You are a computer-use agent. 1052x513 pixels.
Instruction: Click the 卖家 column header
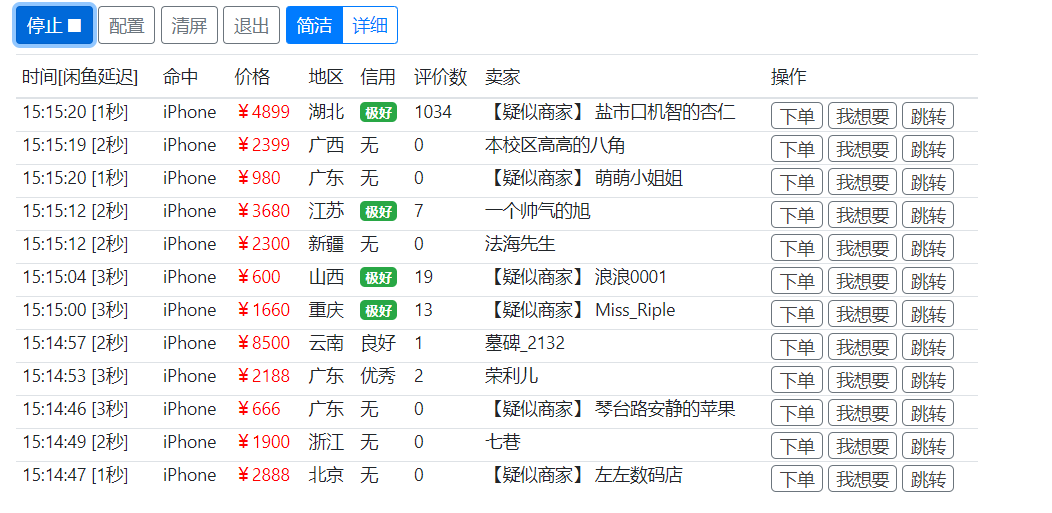tap(503, 77)
